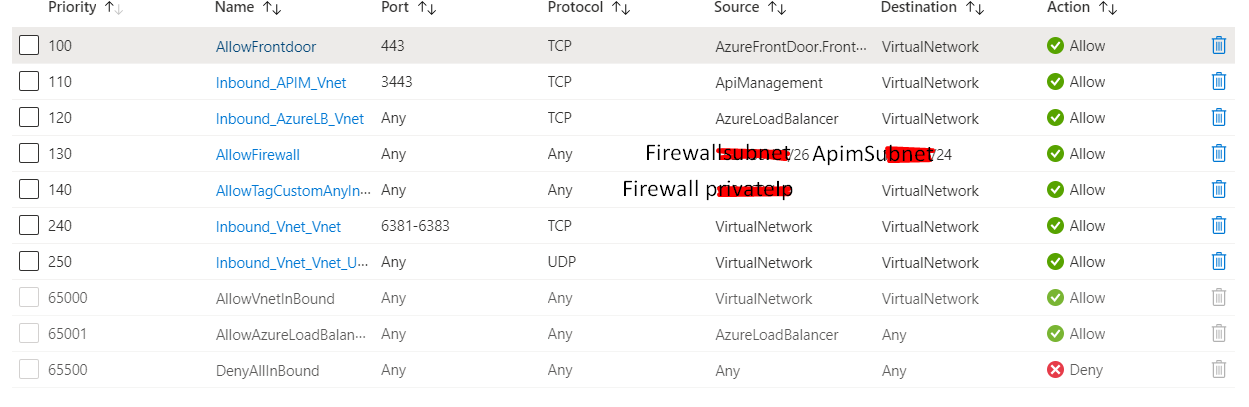Select checkbox for priority 130 rule

click(x=29, y=154)
